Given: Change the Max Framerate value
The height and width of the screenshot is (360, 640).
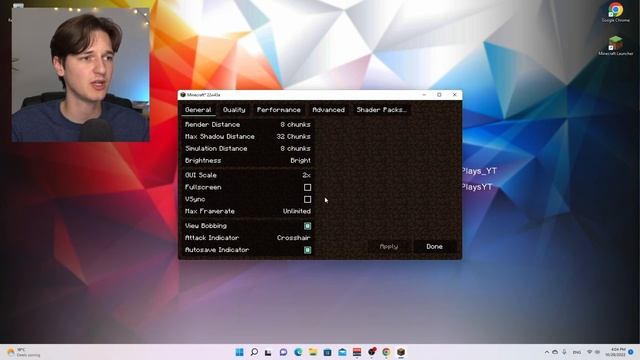Looking at the screenshot, I should coord(248,211).
